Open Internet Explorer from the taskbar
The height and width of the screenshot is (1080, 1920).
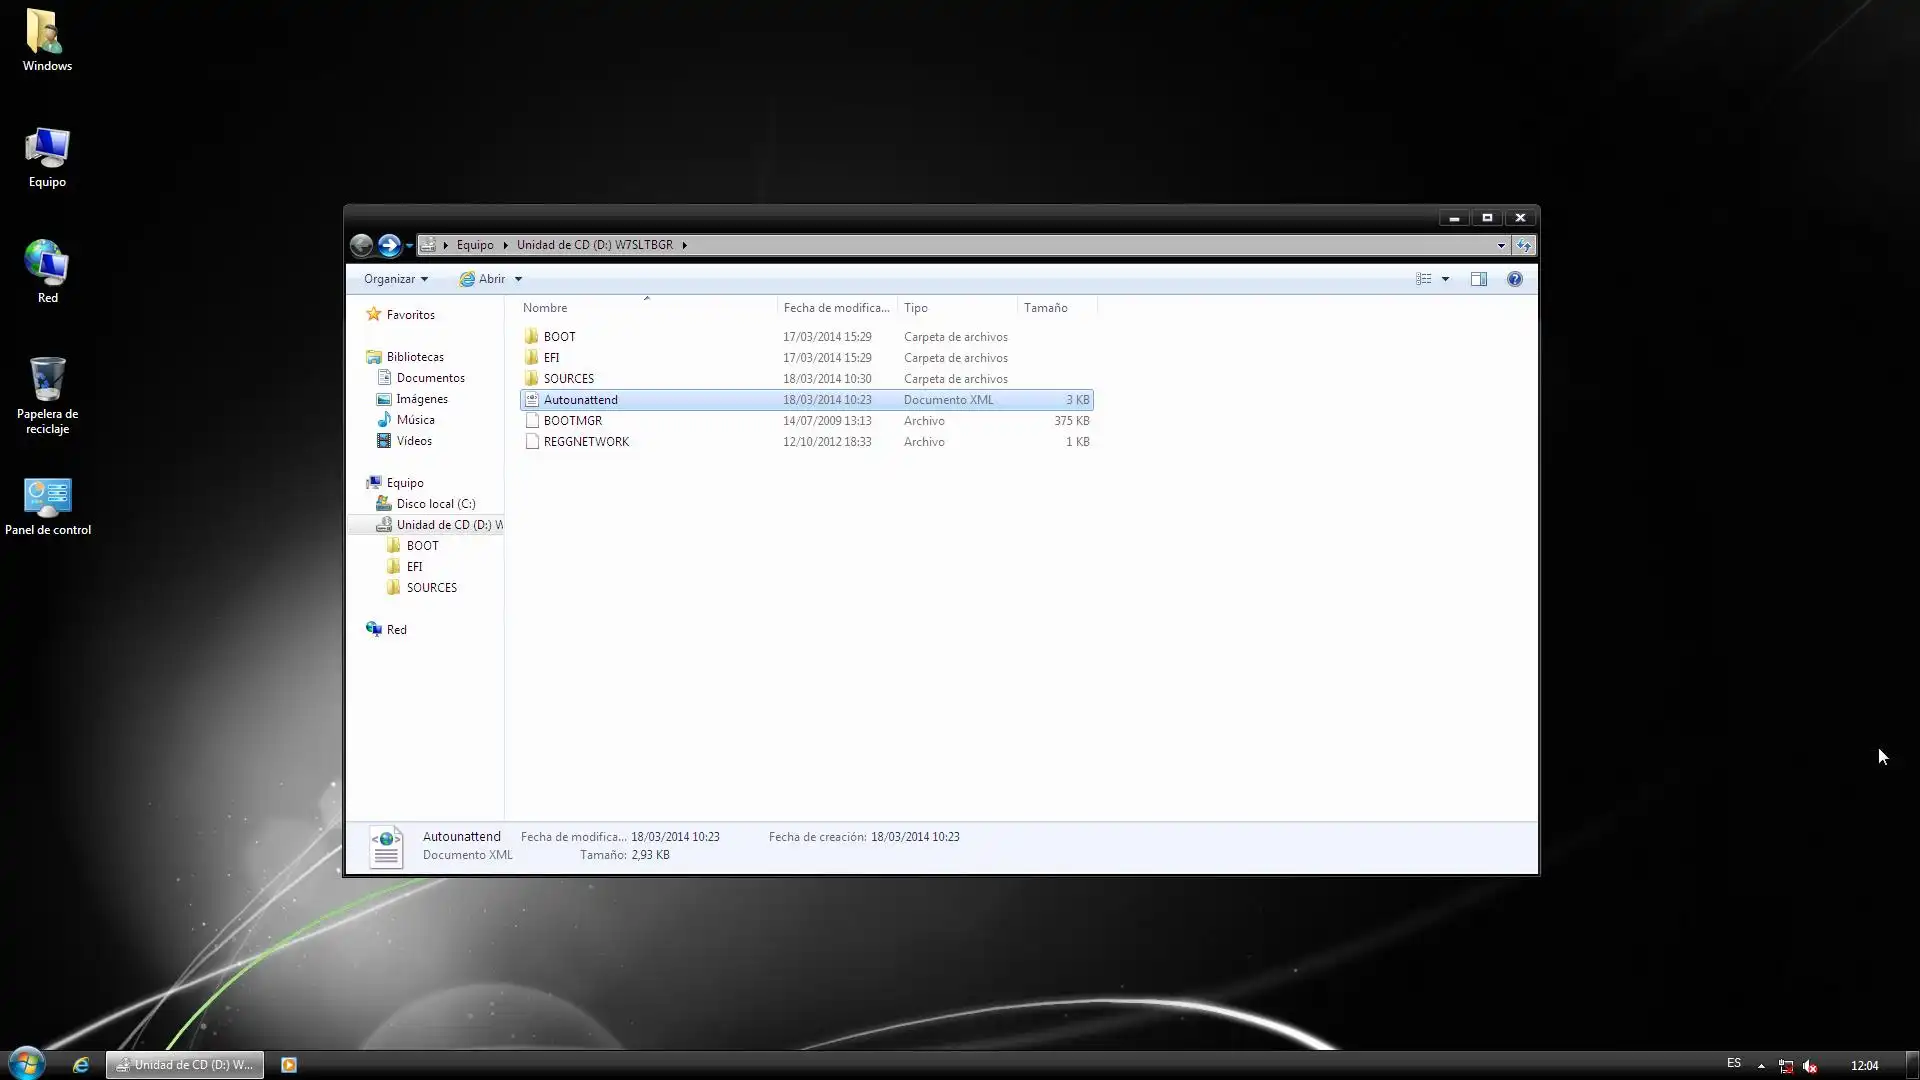[81, 1065]
